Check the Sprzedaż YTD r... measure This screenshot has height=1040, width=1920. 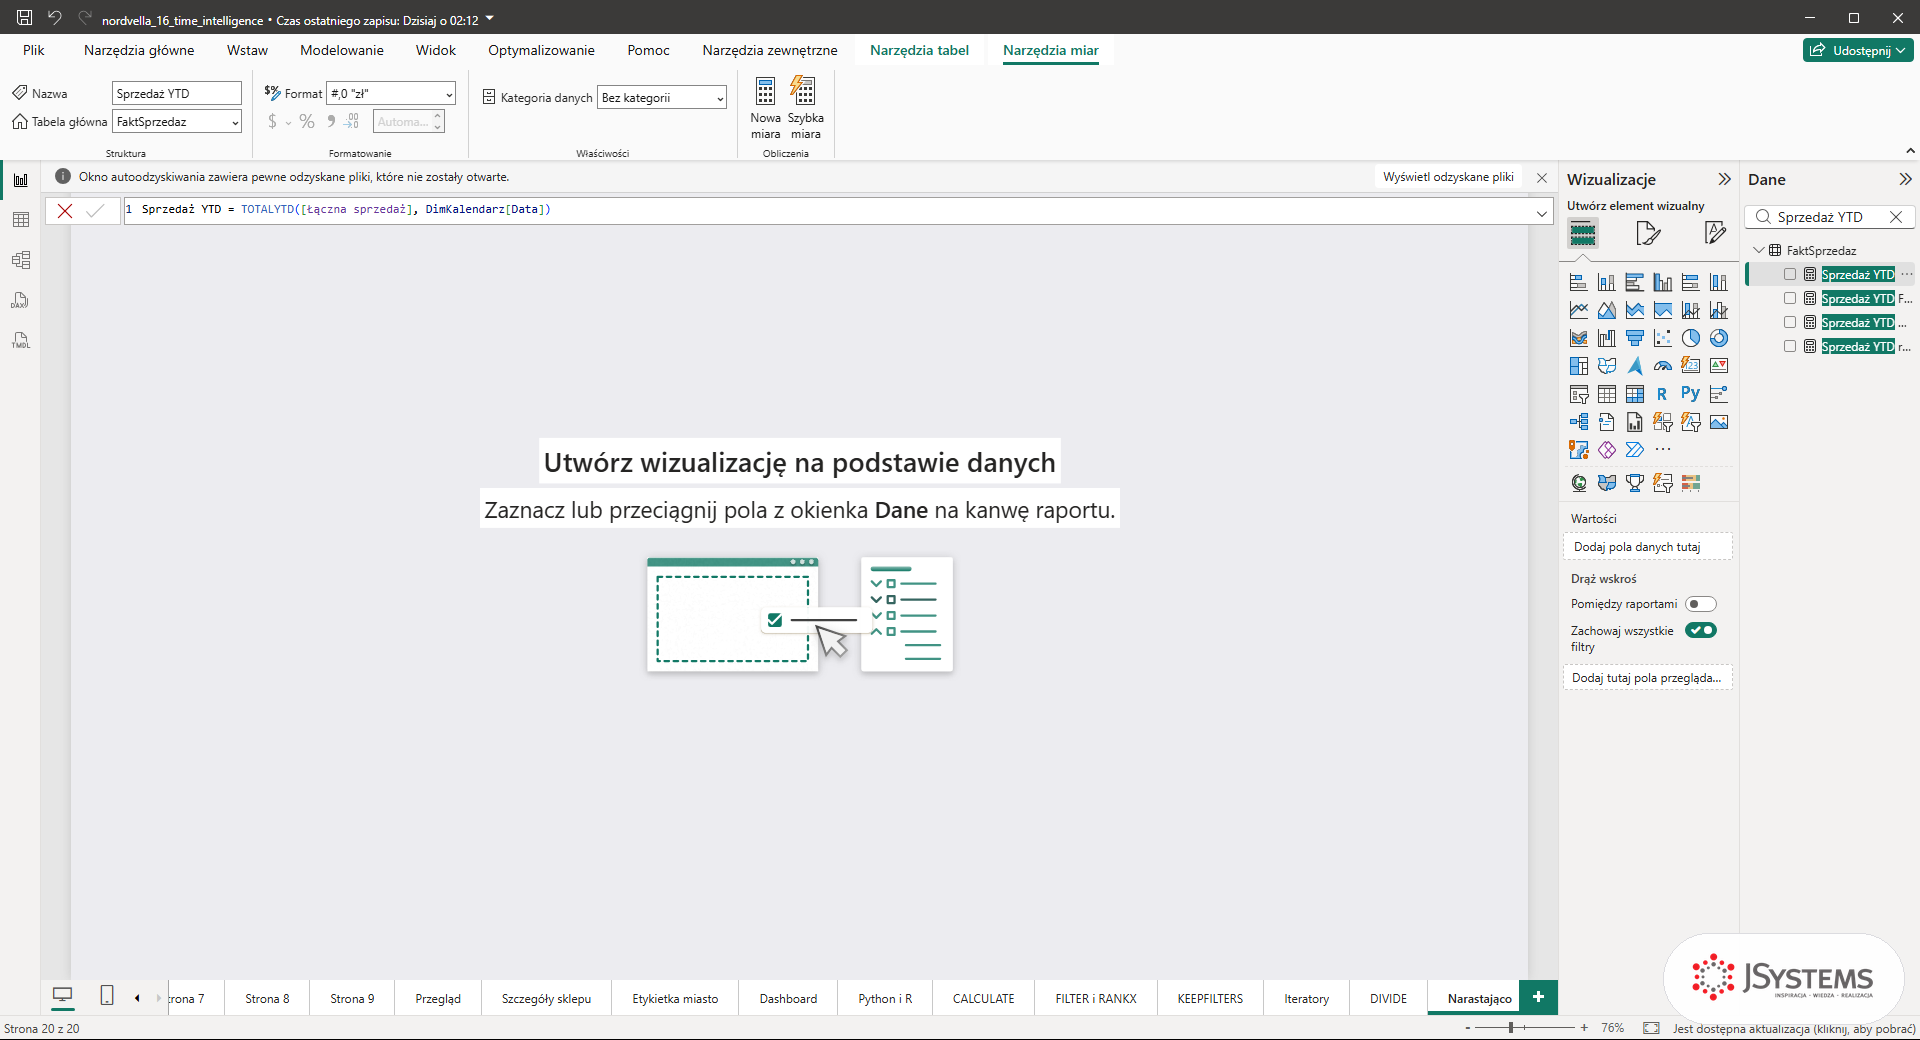coord(1790,346)
